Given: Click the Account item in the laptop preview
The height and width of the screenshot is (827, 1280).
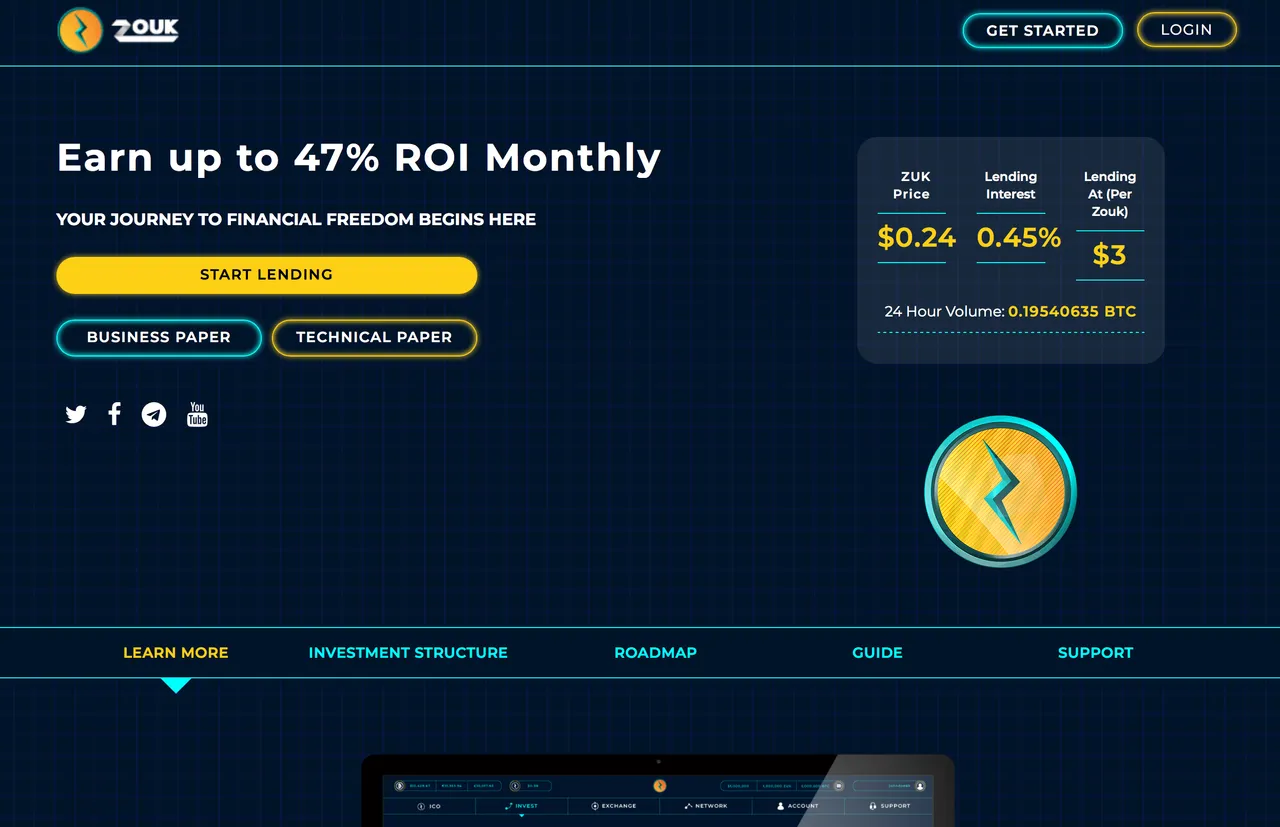Looking at the screenshot, I should (797, 806).
